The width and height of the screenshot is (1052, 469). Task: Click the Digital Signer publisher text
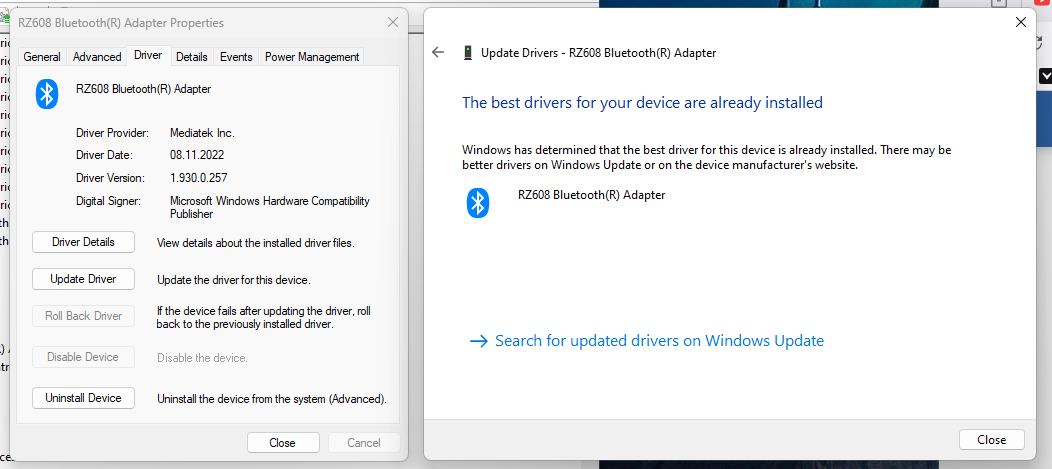(x=270, y=207)
